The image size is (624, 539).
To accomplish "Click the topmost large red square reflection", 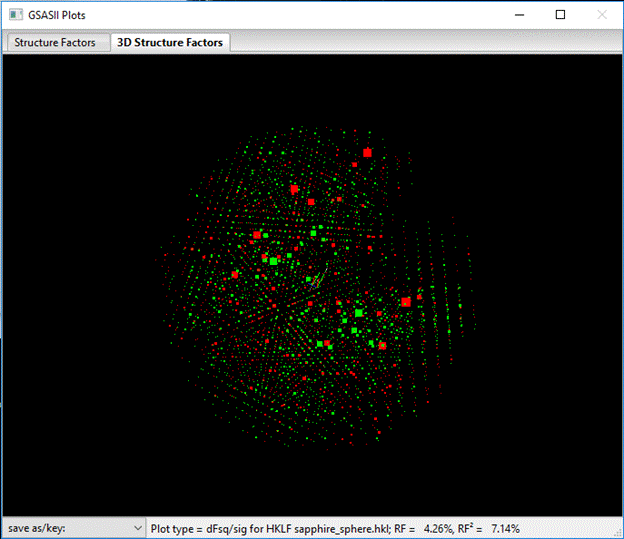I will click(x=367, y=153).
